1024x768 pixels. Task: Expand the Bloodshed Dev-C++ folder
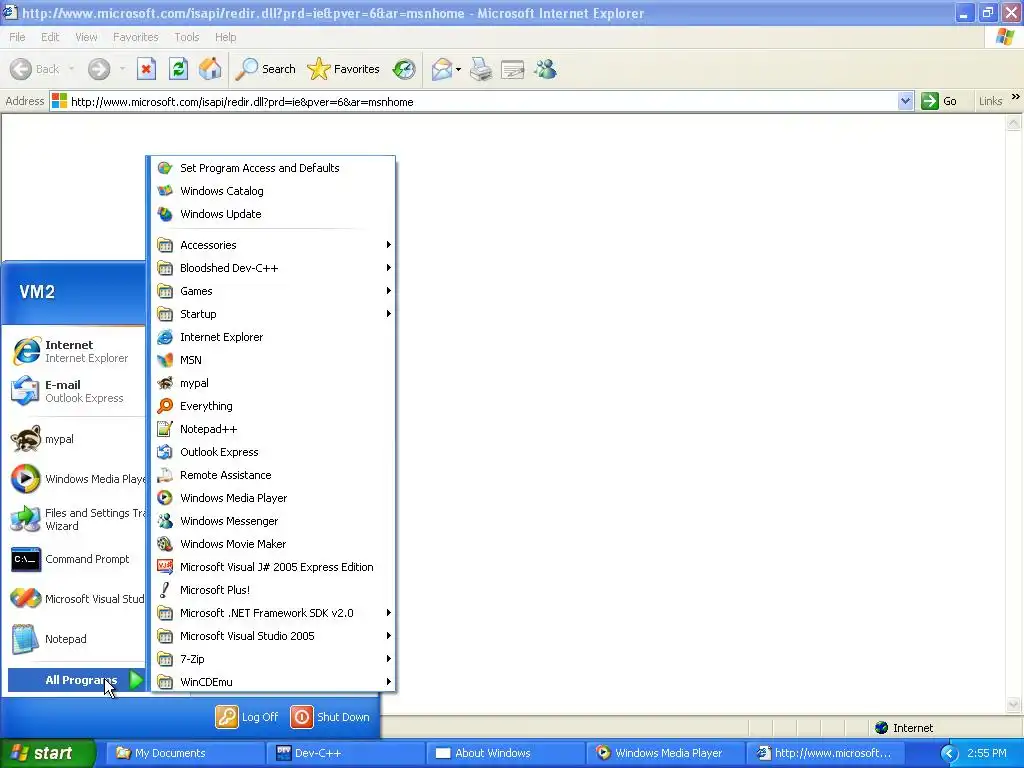(273, 268)
